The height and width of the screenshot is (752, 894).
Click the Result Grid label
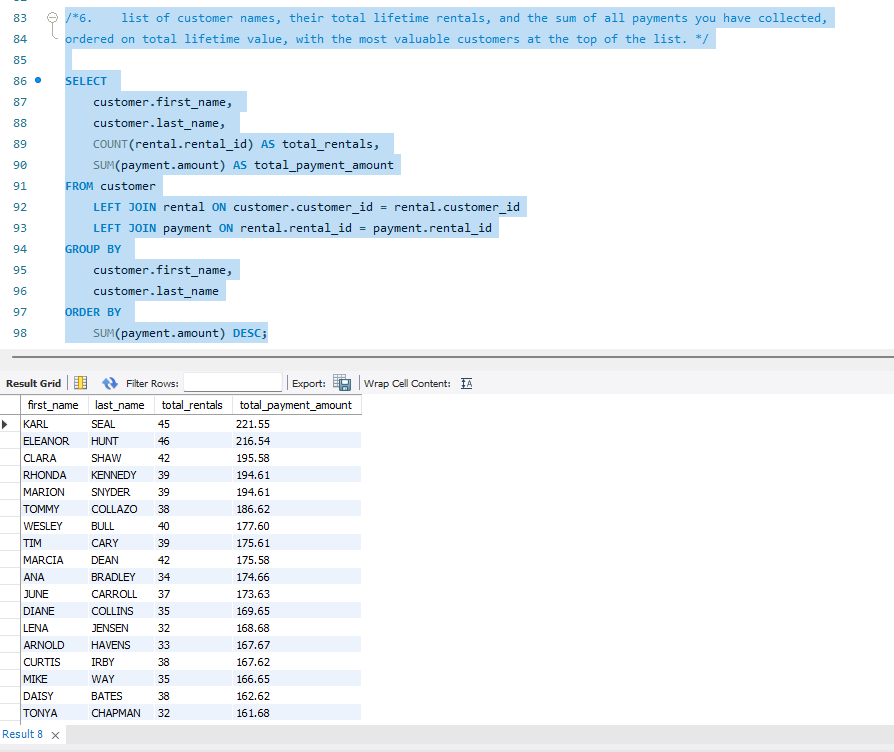coord(33,382)
